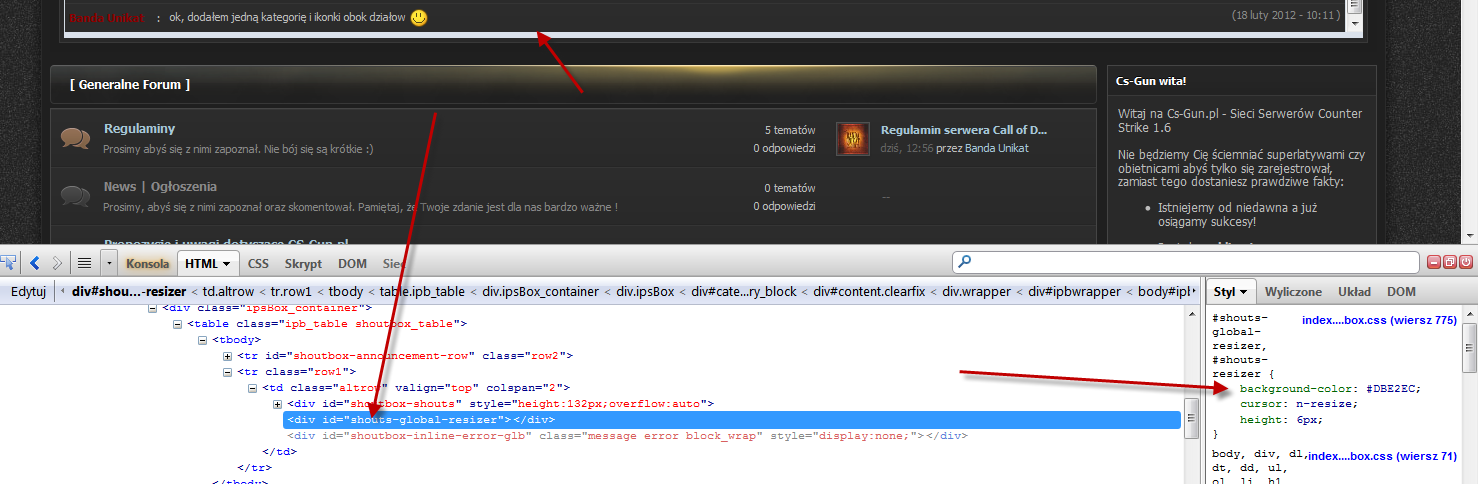Select div.ipsBox in the breadcrumb
This screenshot has height=484, width=1478.
[x=645, y=292]
